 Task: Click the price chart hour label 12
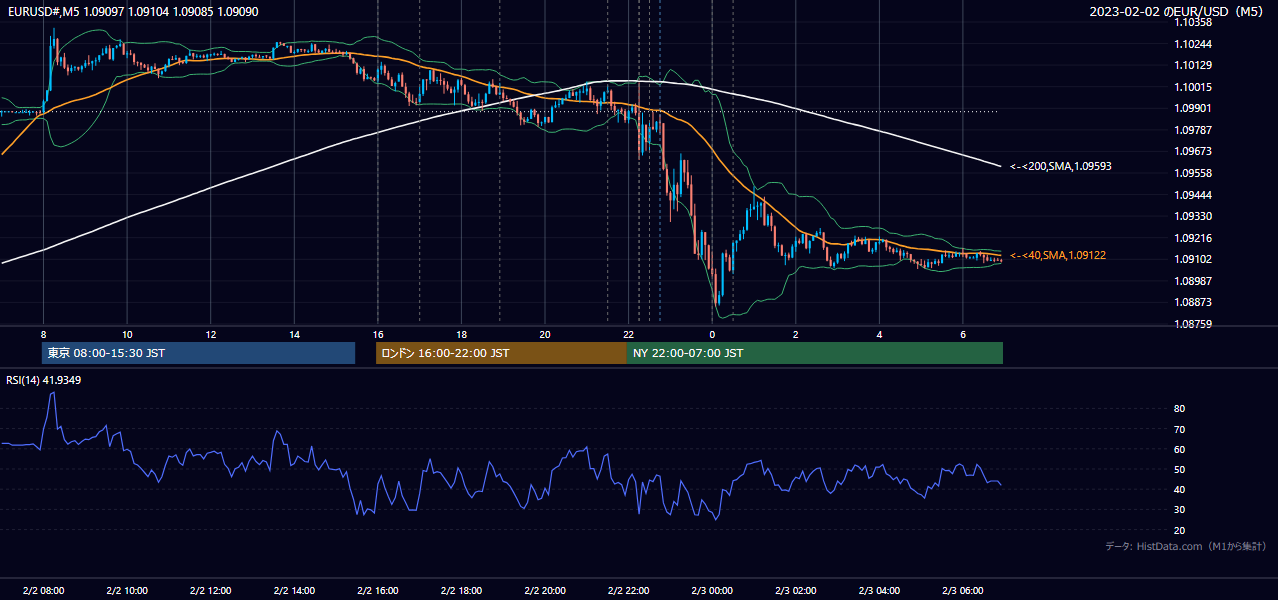click(x=210, y=334)
